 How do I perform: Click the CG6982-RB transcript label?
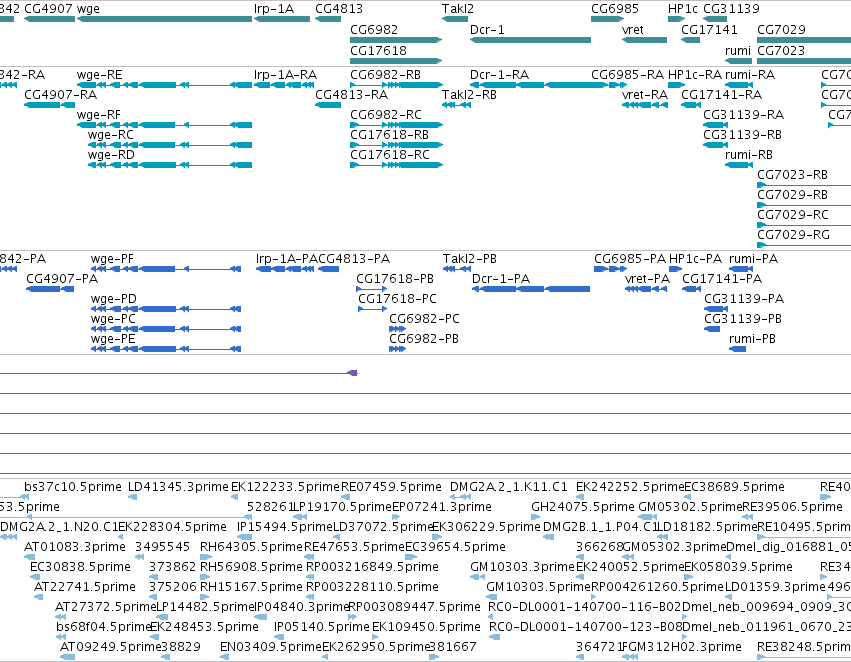click(x=385, y=74)
